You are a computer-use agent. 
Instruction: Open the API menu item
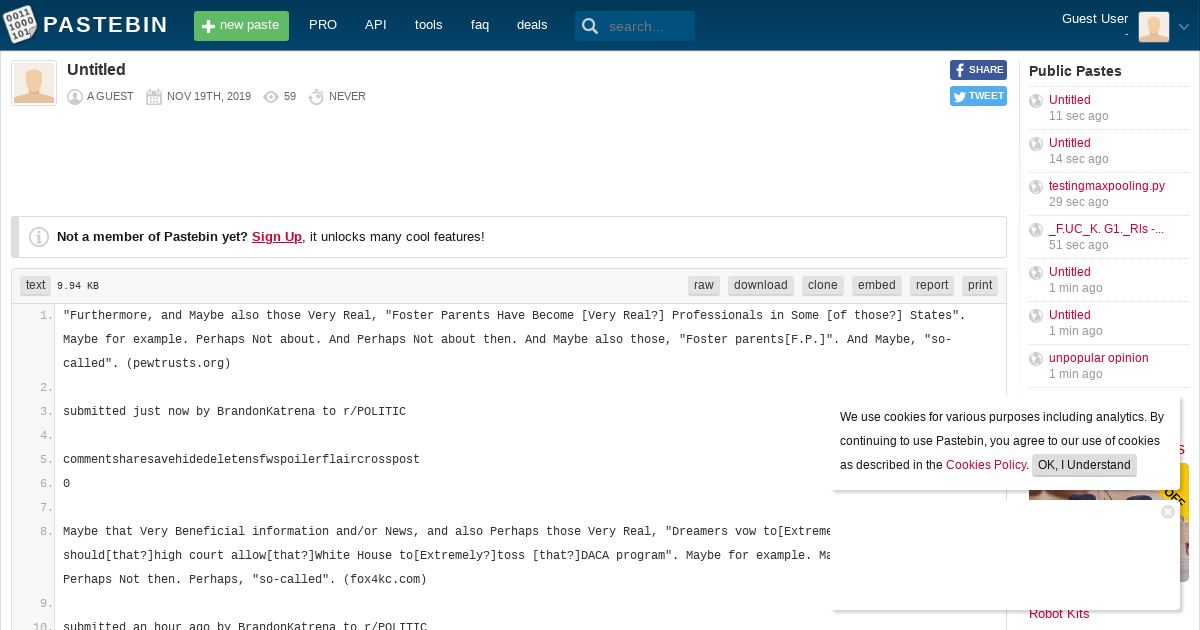pyautogui.click(x=376, y=25)
